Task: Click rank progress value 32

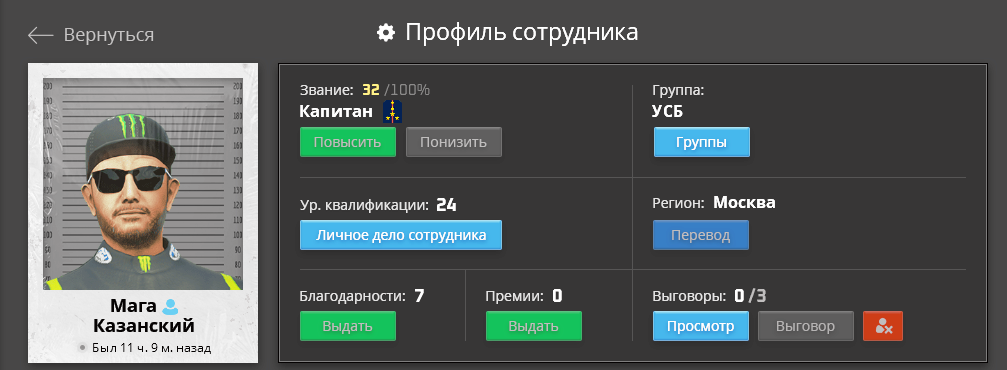Action: tap(371, 90)
